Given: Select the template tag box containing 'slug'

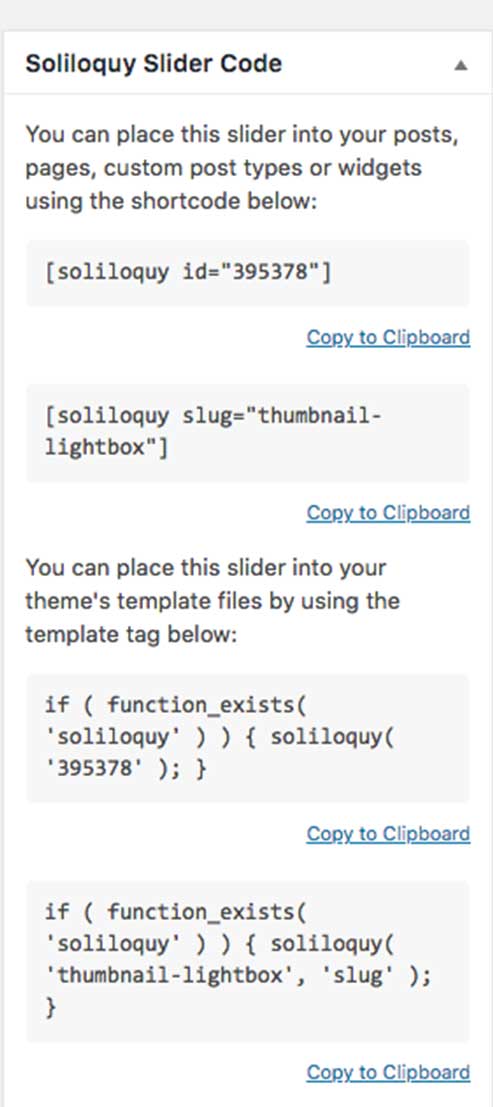Looking at the screenshot, I should click(247, 961).
